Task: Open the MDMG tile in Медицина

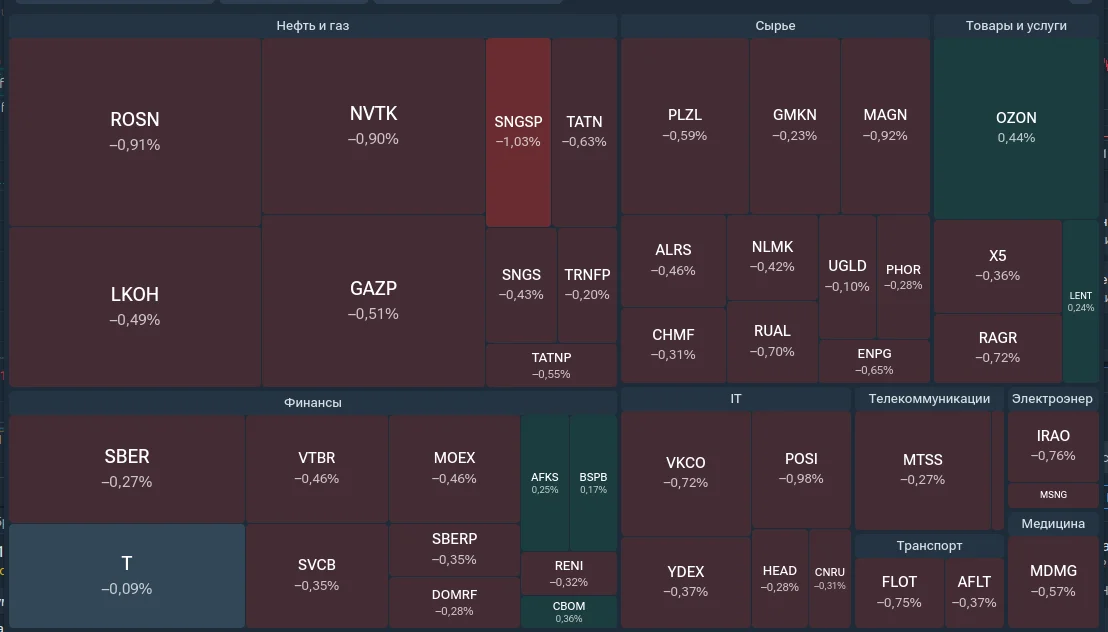Action: click(x=1053, y=582)
